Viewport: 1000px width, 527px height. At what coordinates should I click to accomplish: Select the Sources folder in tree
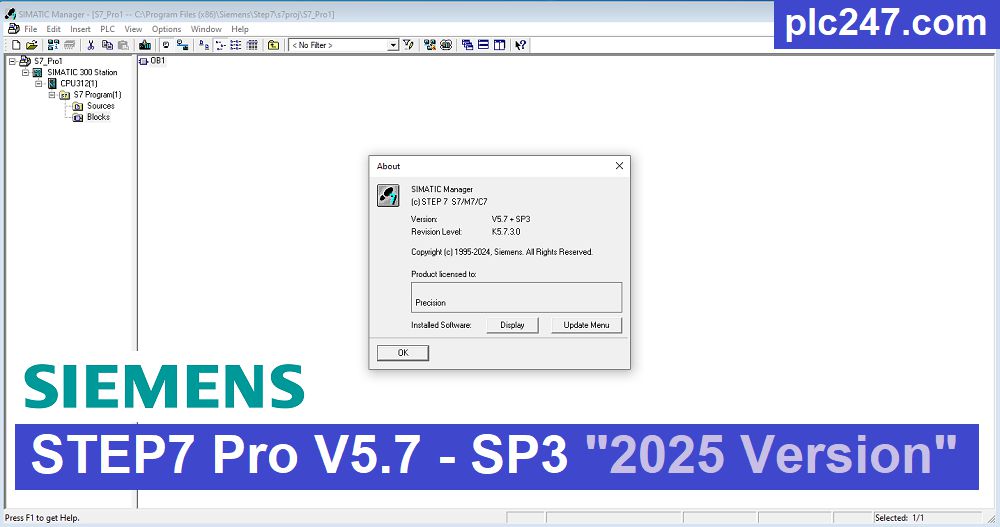click(x=101, y=106)
